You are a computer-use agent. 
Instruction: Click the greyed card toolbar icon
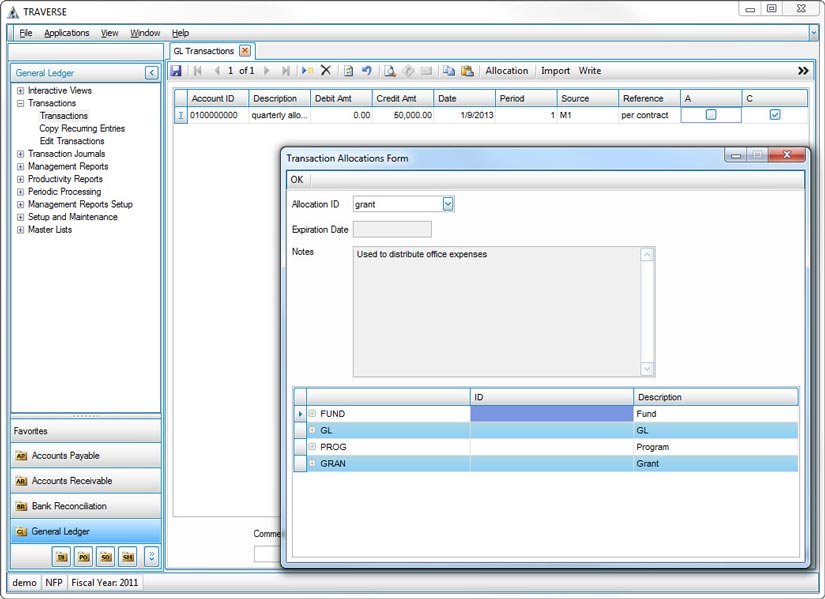(x=427, y=71)
